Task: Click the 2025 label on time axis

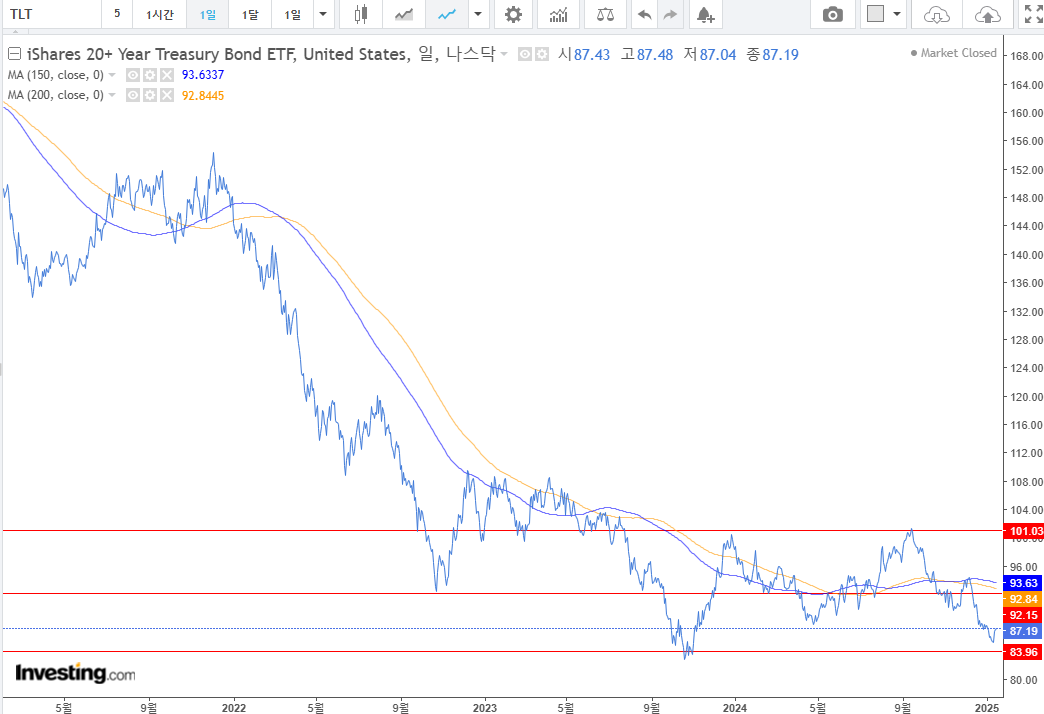Action: coord(987,707)
